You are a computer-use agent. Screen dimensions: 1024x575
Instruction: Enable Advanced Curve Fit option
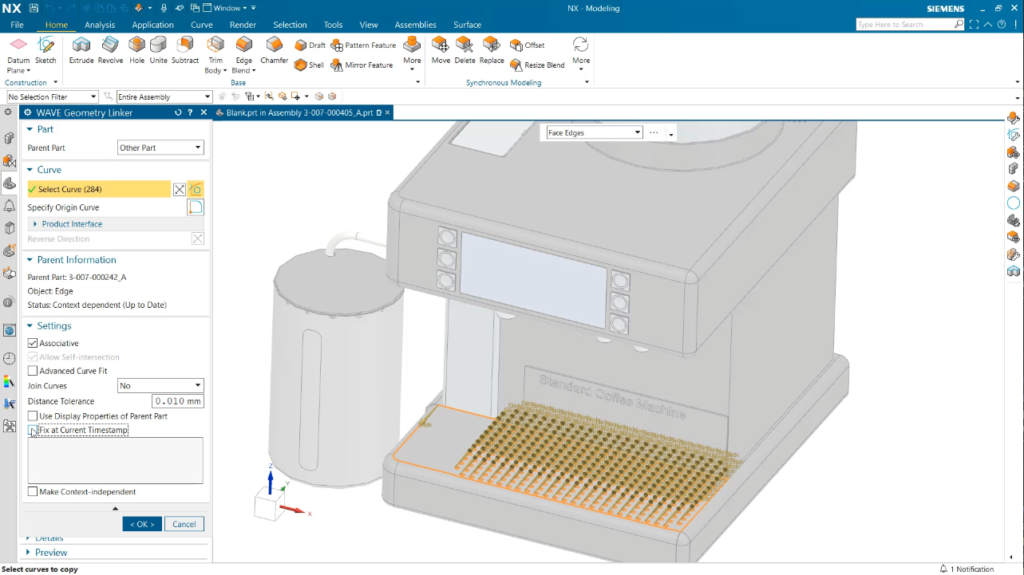pos(33,370)
